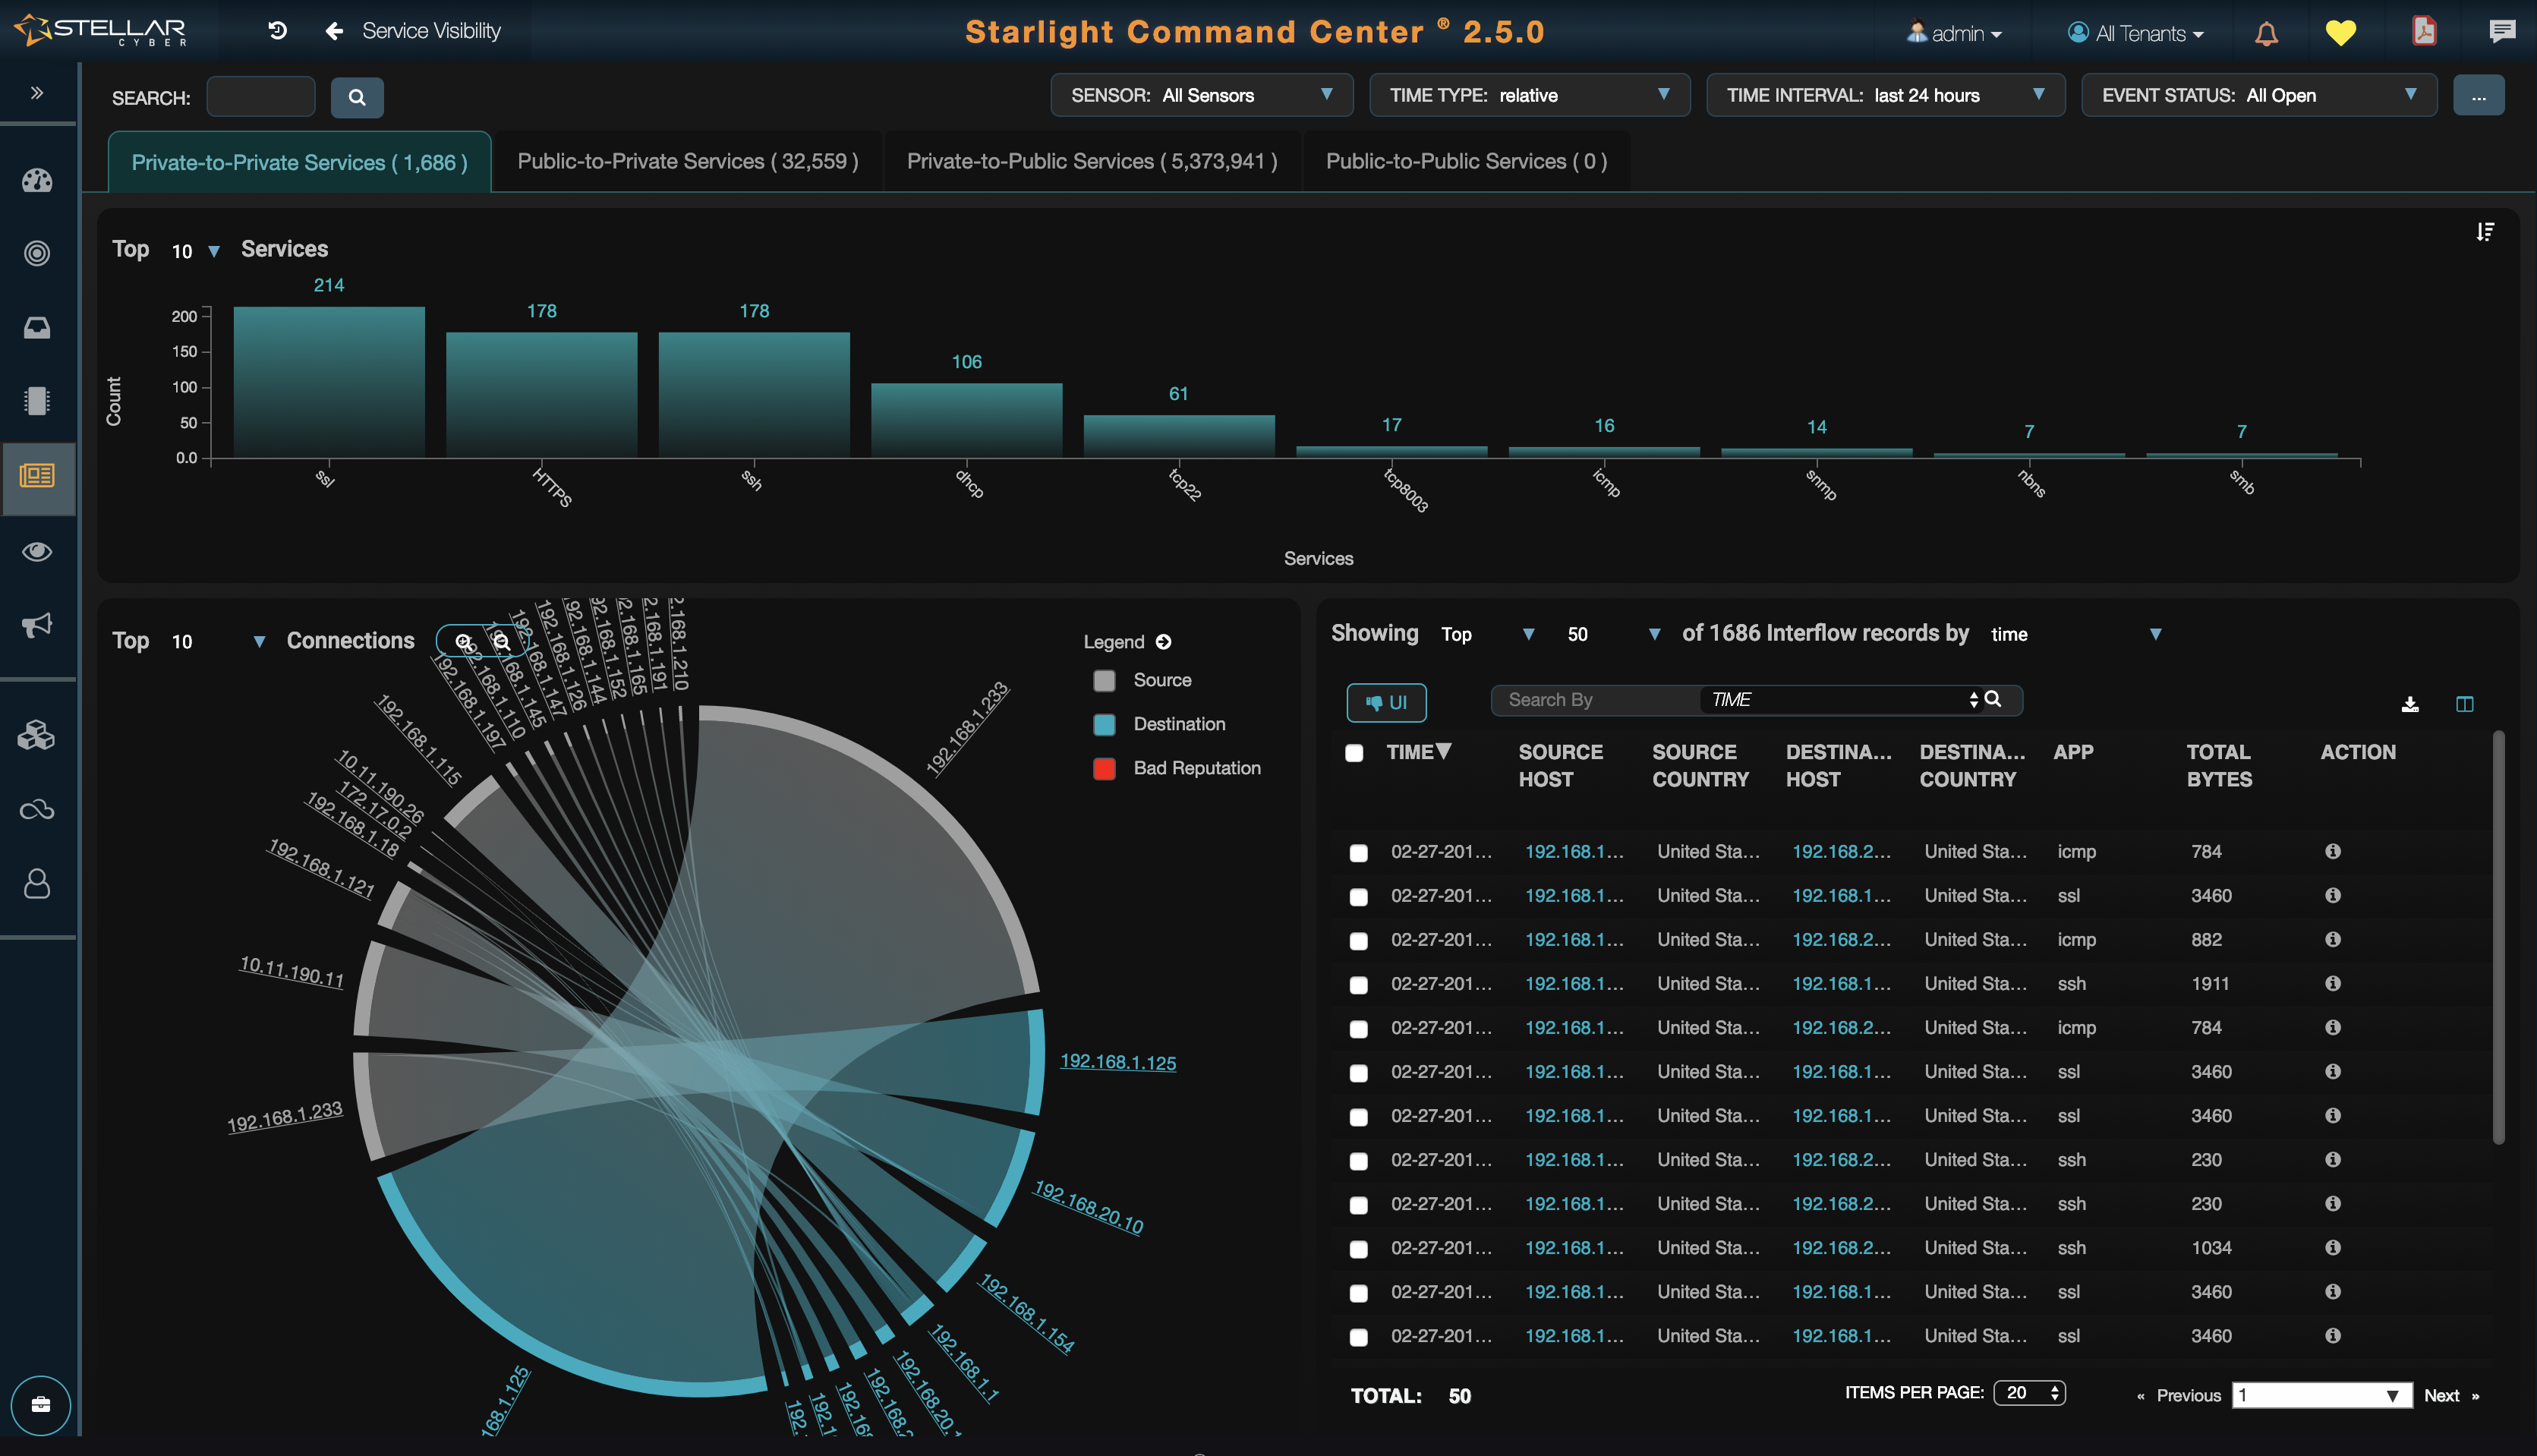Screen dimensions: 2537x1456
Task: Click the briefcase circle icon
Action: click(40, 1405)
